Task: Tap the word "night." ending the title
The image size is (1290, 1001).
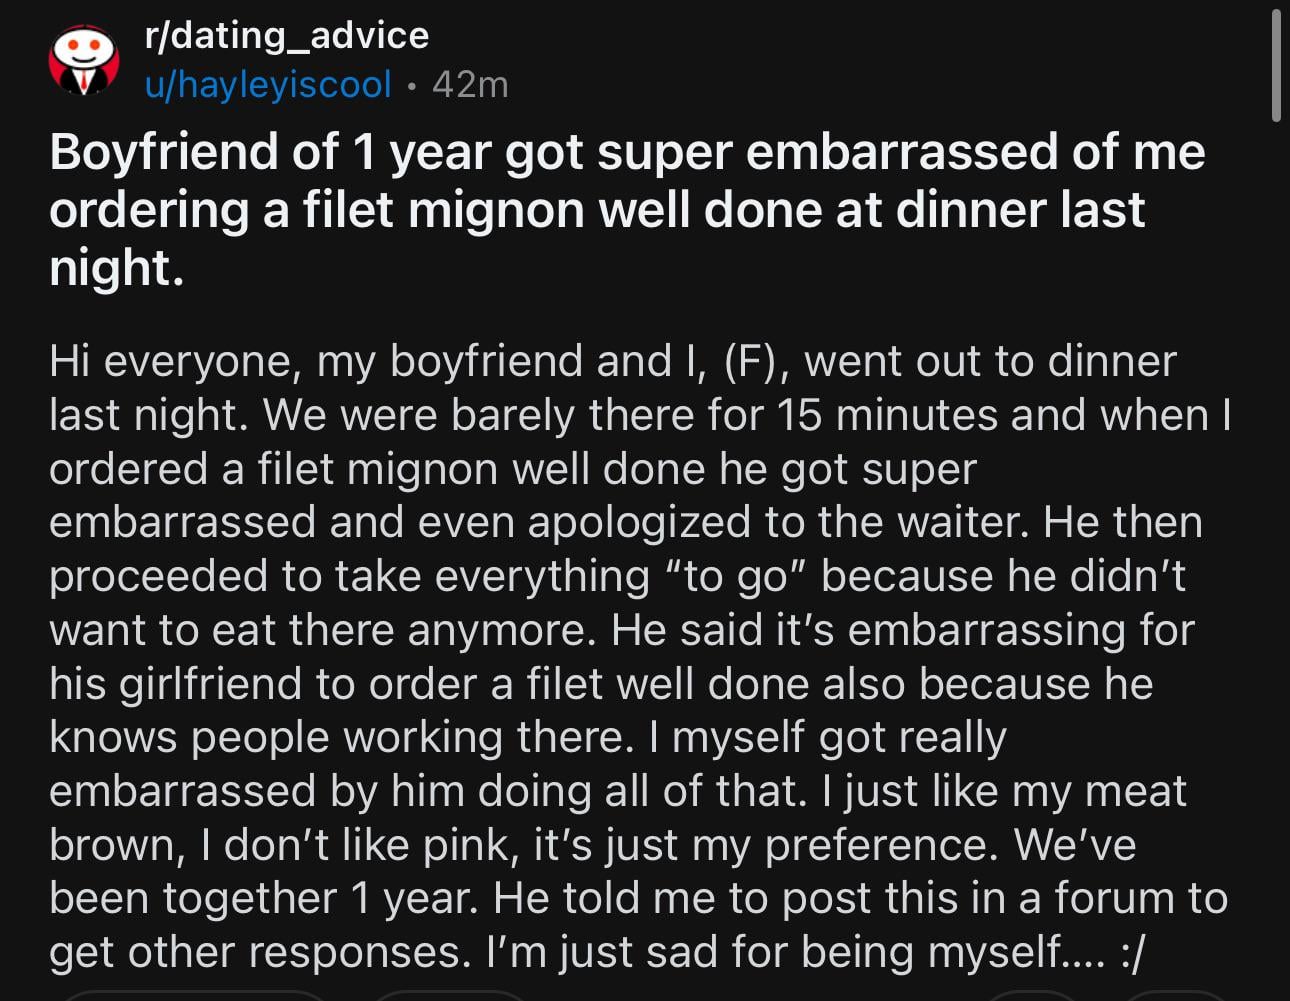Action: [x=117, y=268]
